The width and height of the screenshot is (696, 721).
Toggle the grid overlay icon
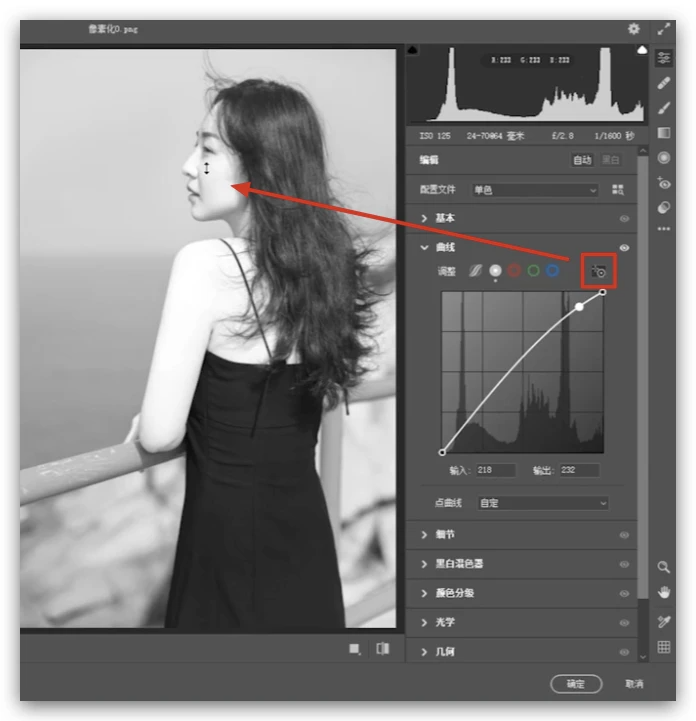pos(664,648)
